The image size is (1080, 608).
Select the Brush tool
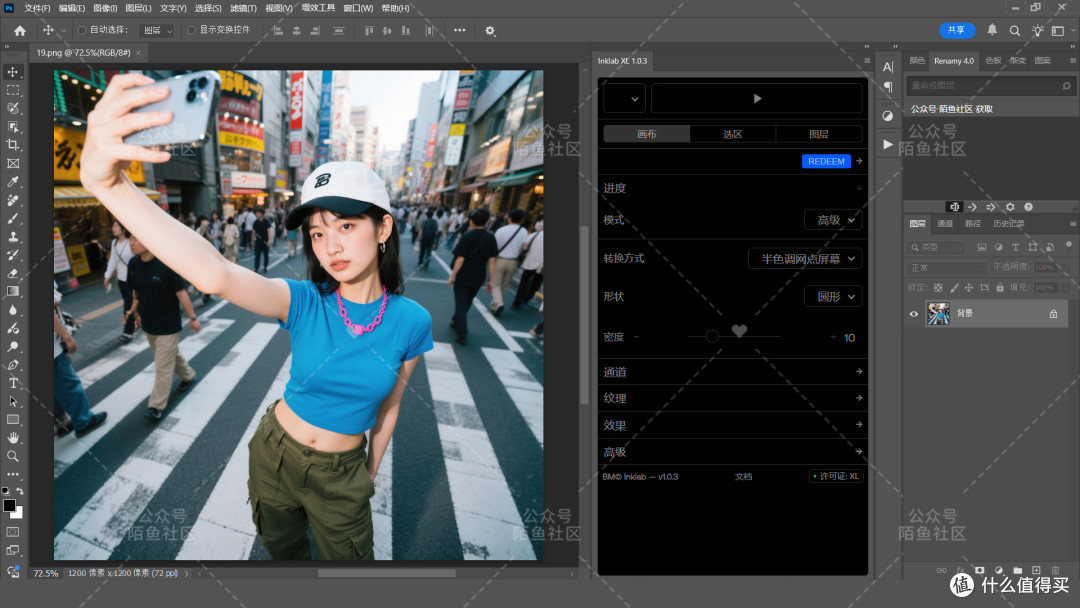12,218
